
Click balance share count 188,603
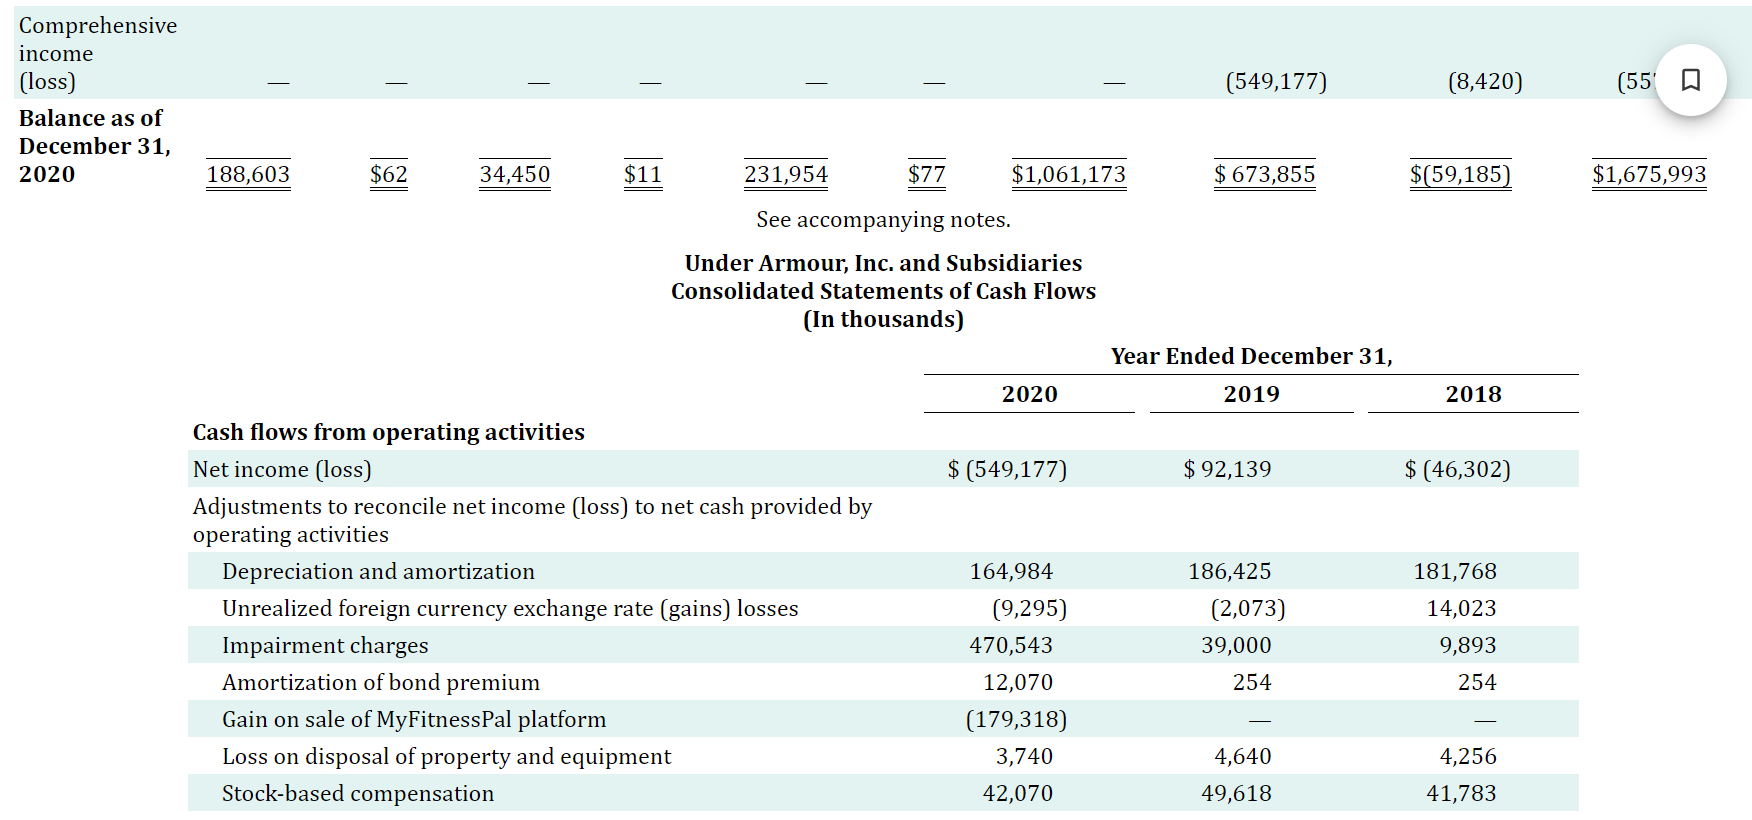point(248,174)
